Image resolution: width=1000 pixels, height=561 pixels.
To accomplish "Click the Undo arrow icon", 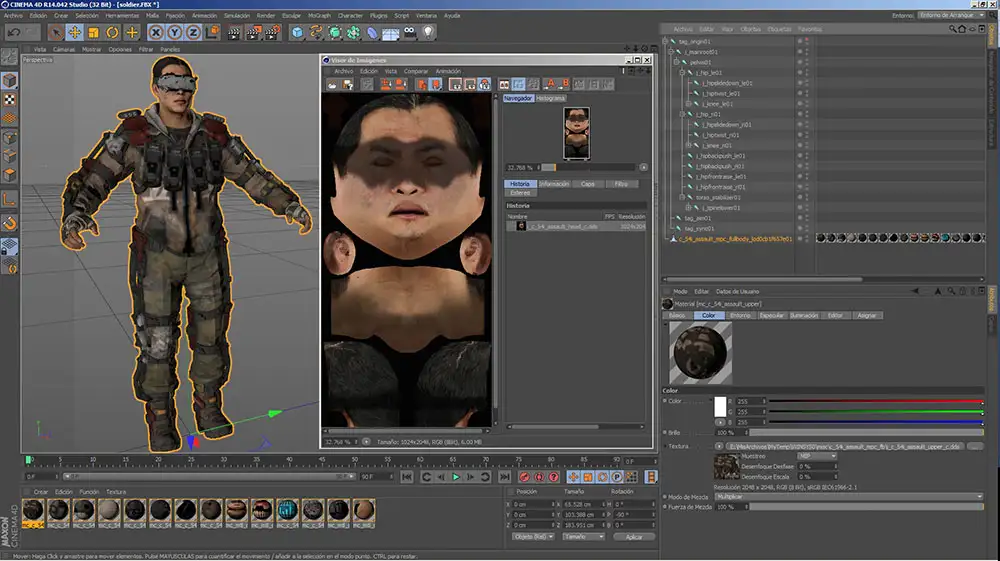I will tap(14, 32).
